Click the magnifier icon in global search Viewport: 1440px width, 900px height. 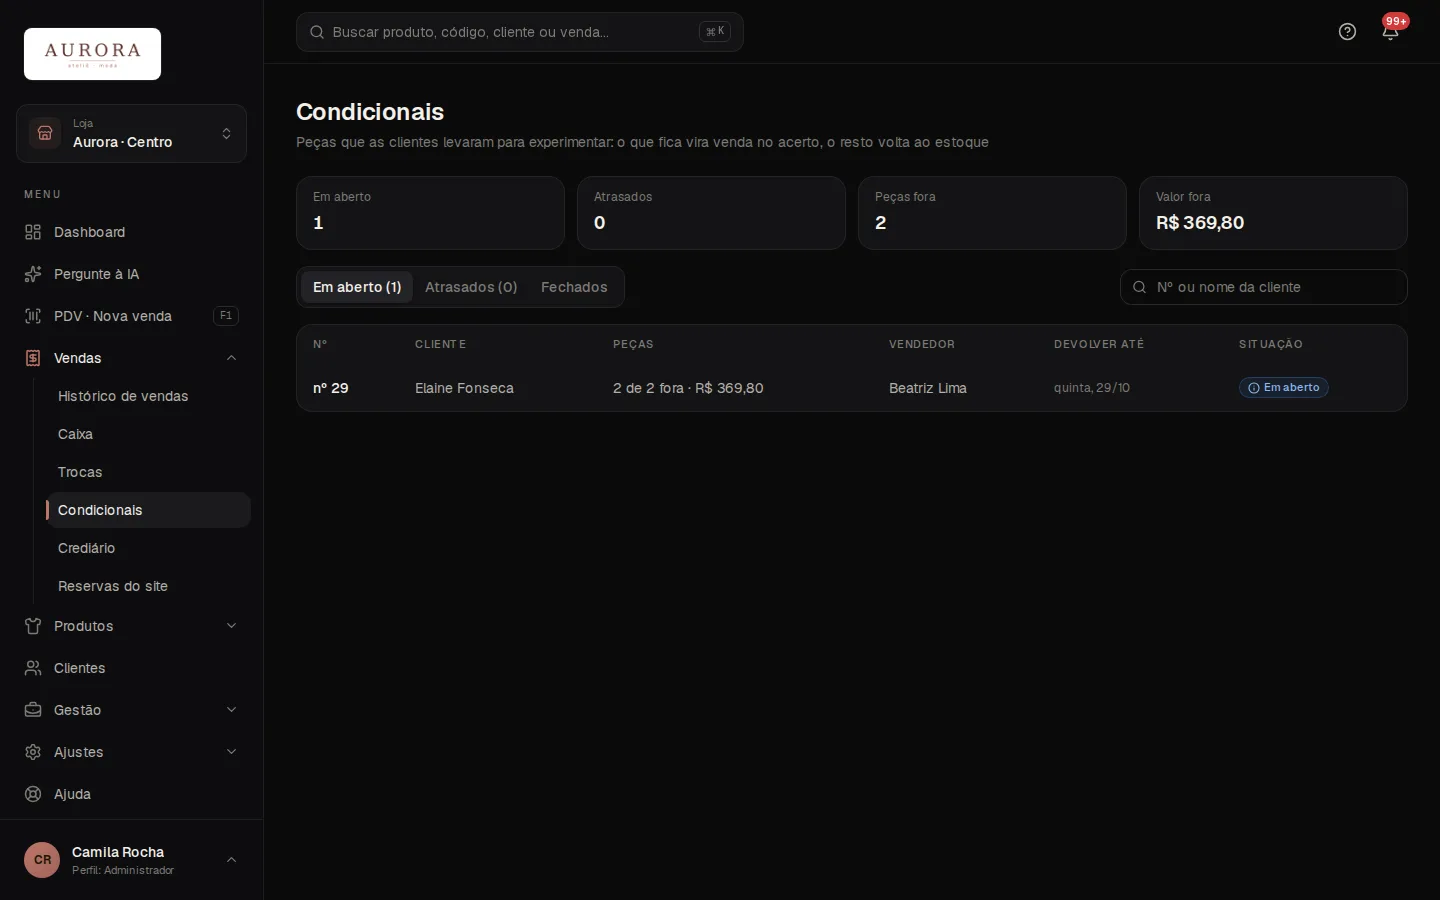click(317, 32)
